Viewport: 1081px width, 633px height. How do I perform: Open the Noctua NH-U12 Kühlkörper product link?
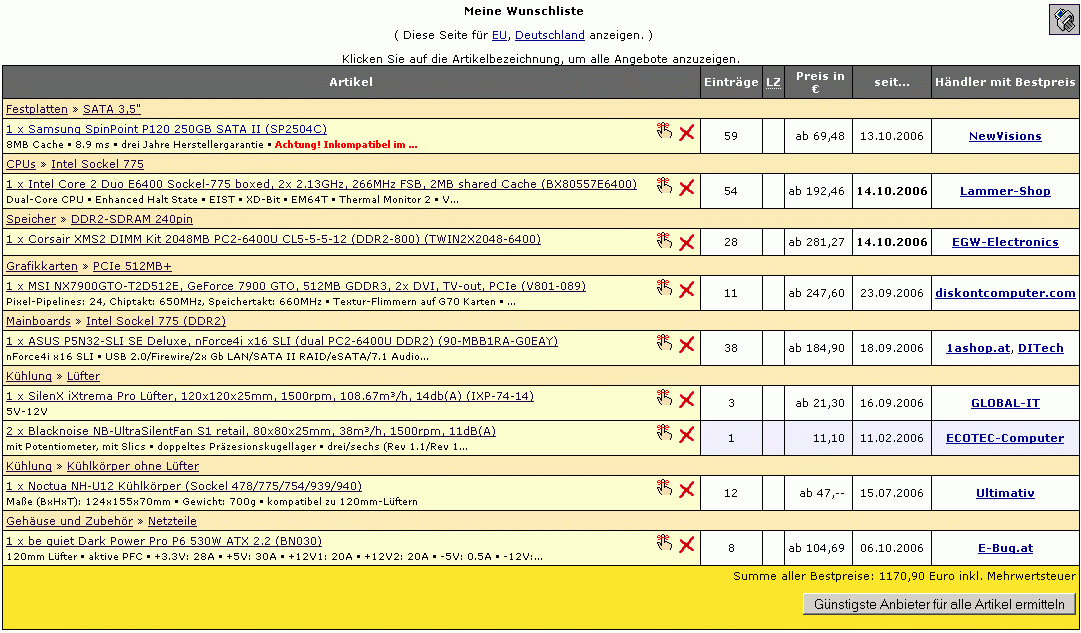pos(184,486)
